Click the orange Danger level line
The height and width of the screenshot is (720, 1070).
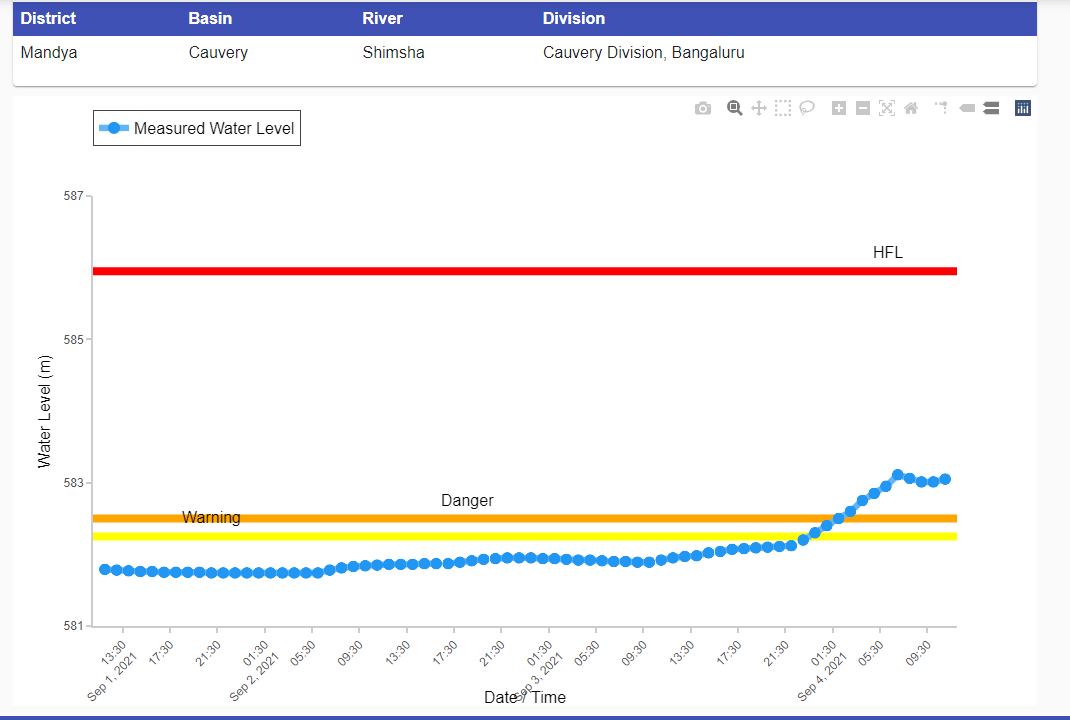(x=525, y=519)
